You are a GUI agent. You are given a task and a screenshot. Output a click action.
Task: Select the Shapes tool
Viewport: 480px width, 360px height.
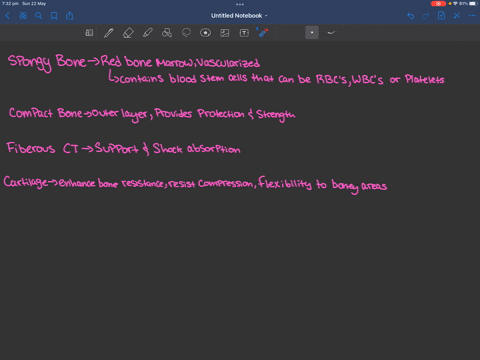click(167, 33)
